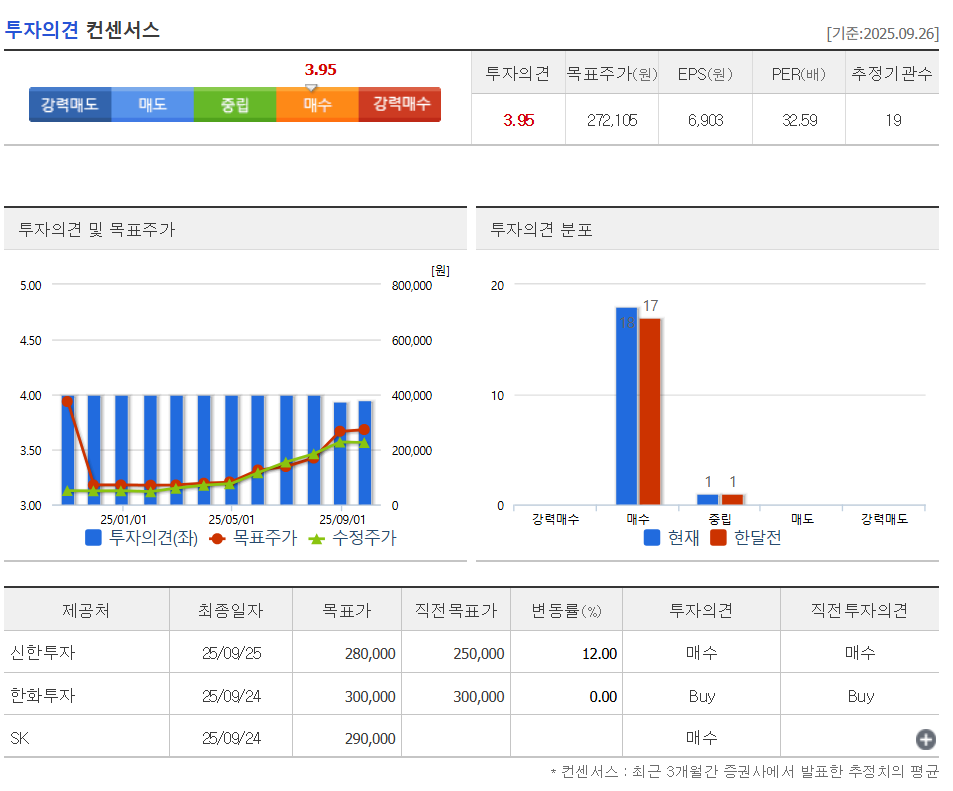Click the 3.95 marker above the rating bar
953x791 pixels.
pyautogui.click(x=320, y=70)
